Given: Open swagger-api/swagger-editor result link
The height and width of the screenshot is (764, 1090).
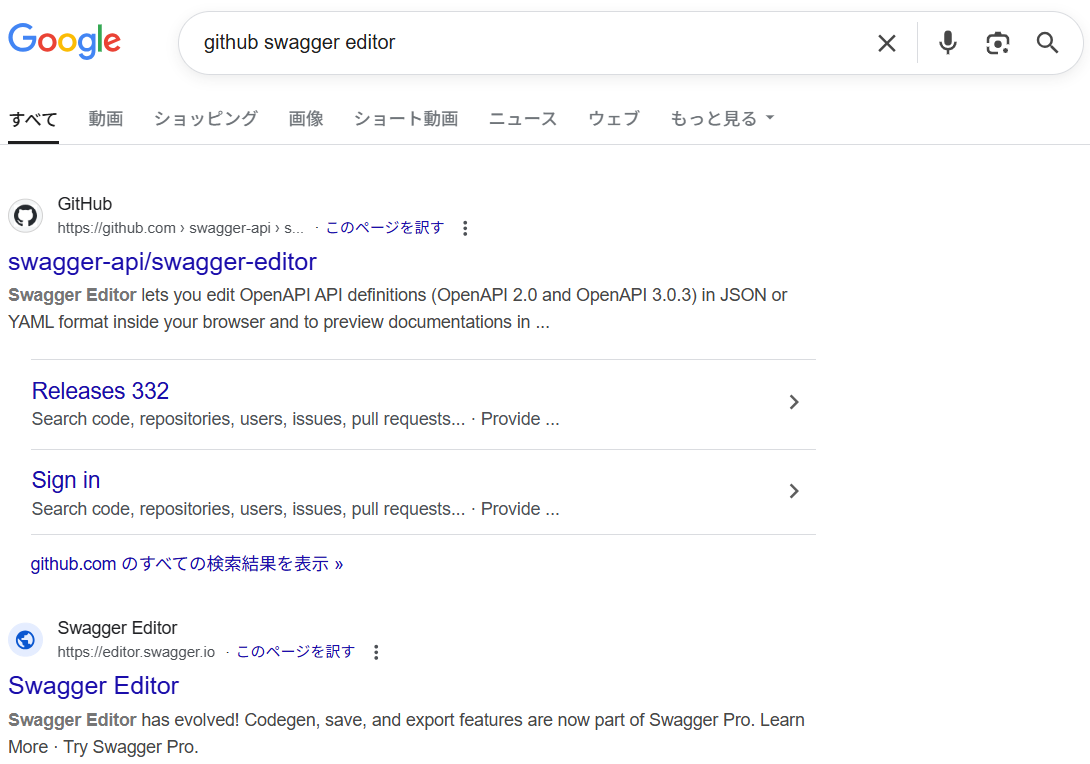Looking at the screenshot, I should pyautogui.click(x=162, y=262).
